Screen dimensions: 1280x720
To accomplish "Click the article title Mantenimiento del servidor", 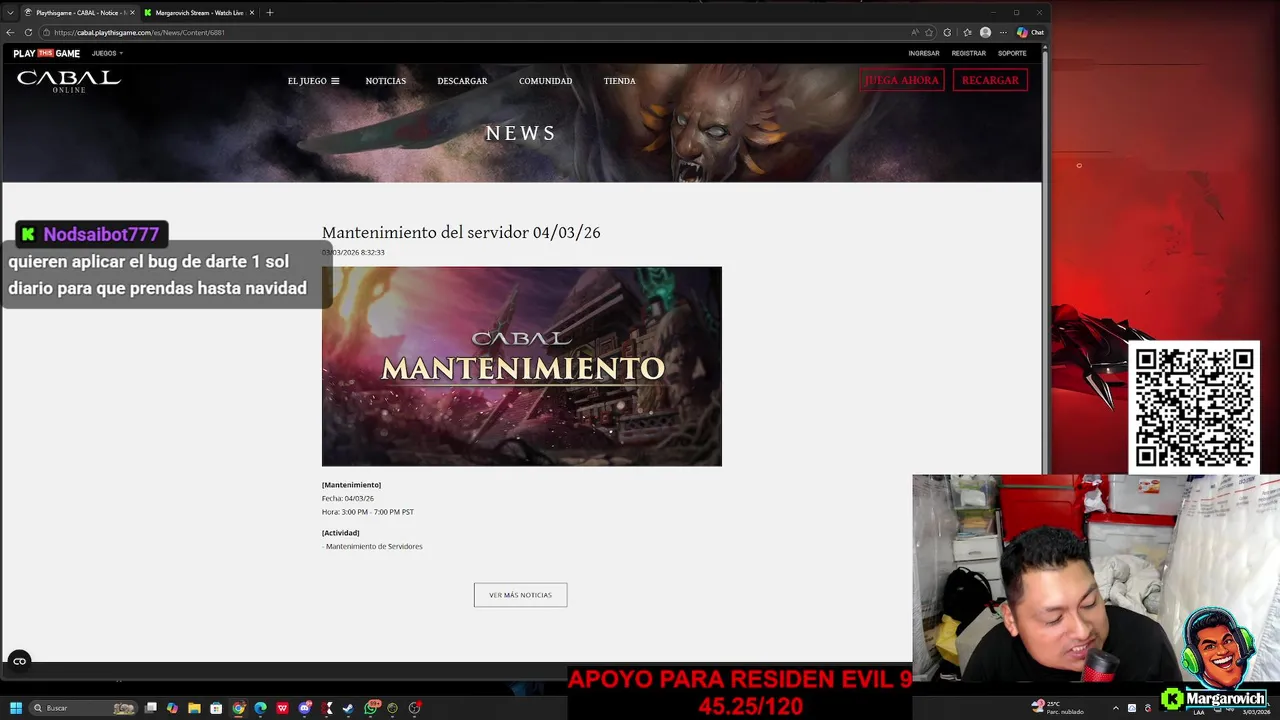I will 461,232.
